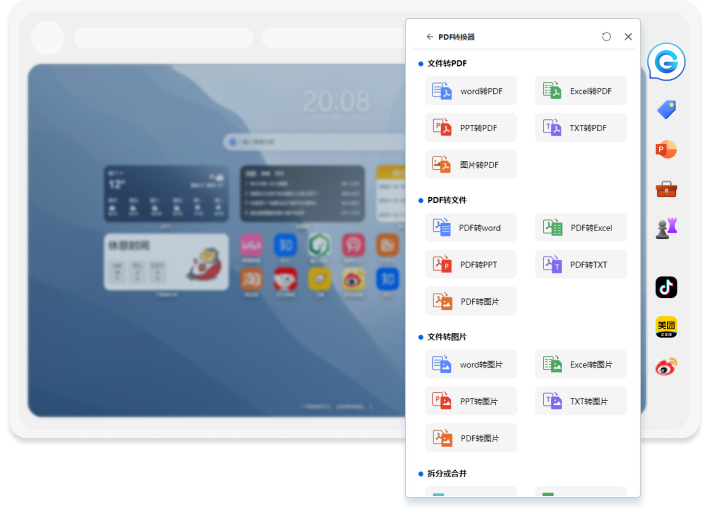The width and height of the screenshot is (705, 512).
Task: Open the TikTok icon in sidebar
Action: (666, 287)
